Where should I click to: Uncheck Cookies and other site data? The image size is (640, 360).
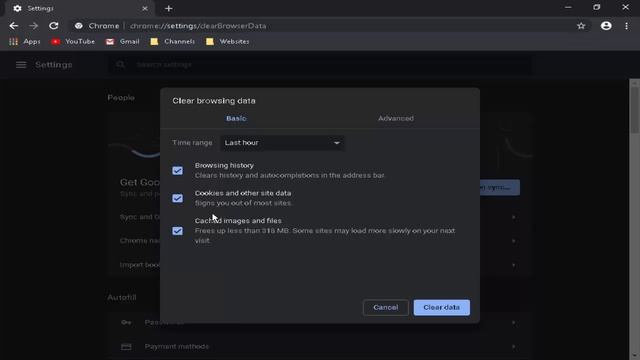pyautogui.click(x=178, y=198)
